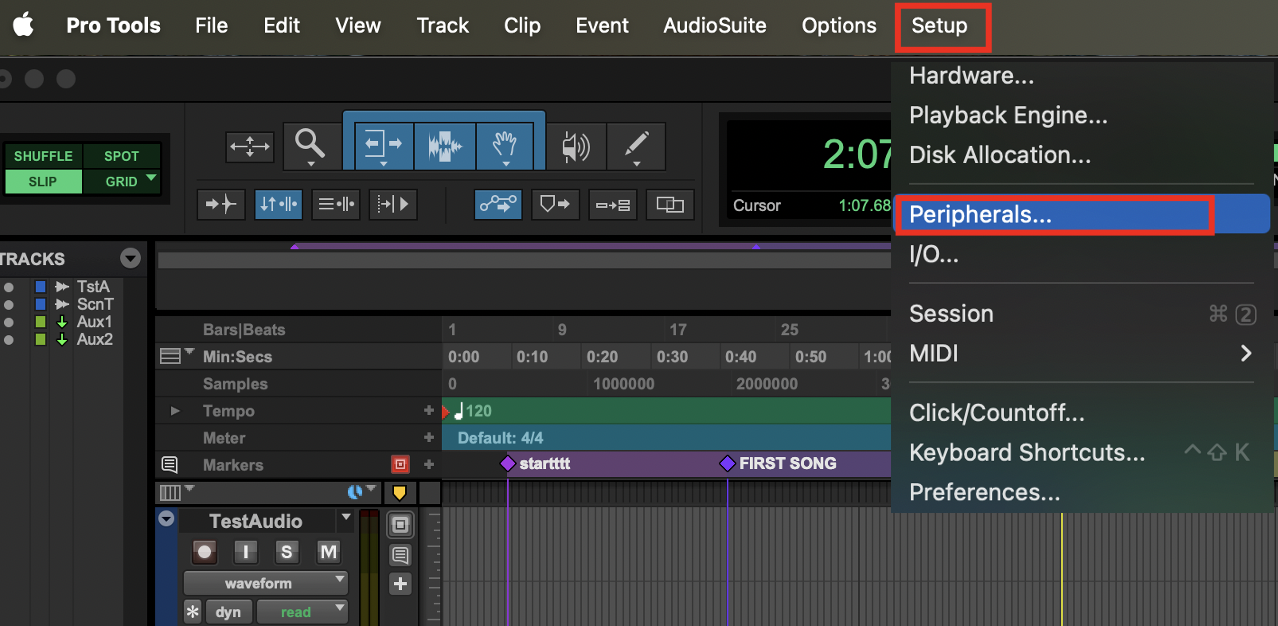The width and height of the screenshot is (1278, 626).
Task: Toggle Aux2 track show/hide dot
Action: click(9, 339)
